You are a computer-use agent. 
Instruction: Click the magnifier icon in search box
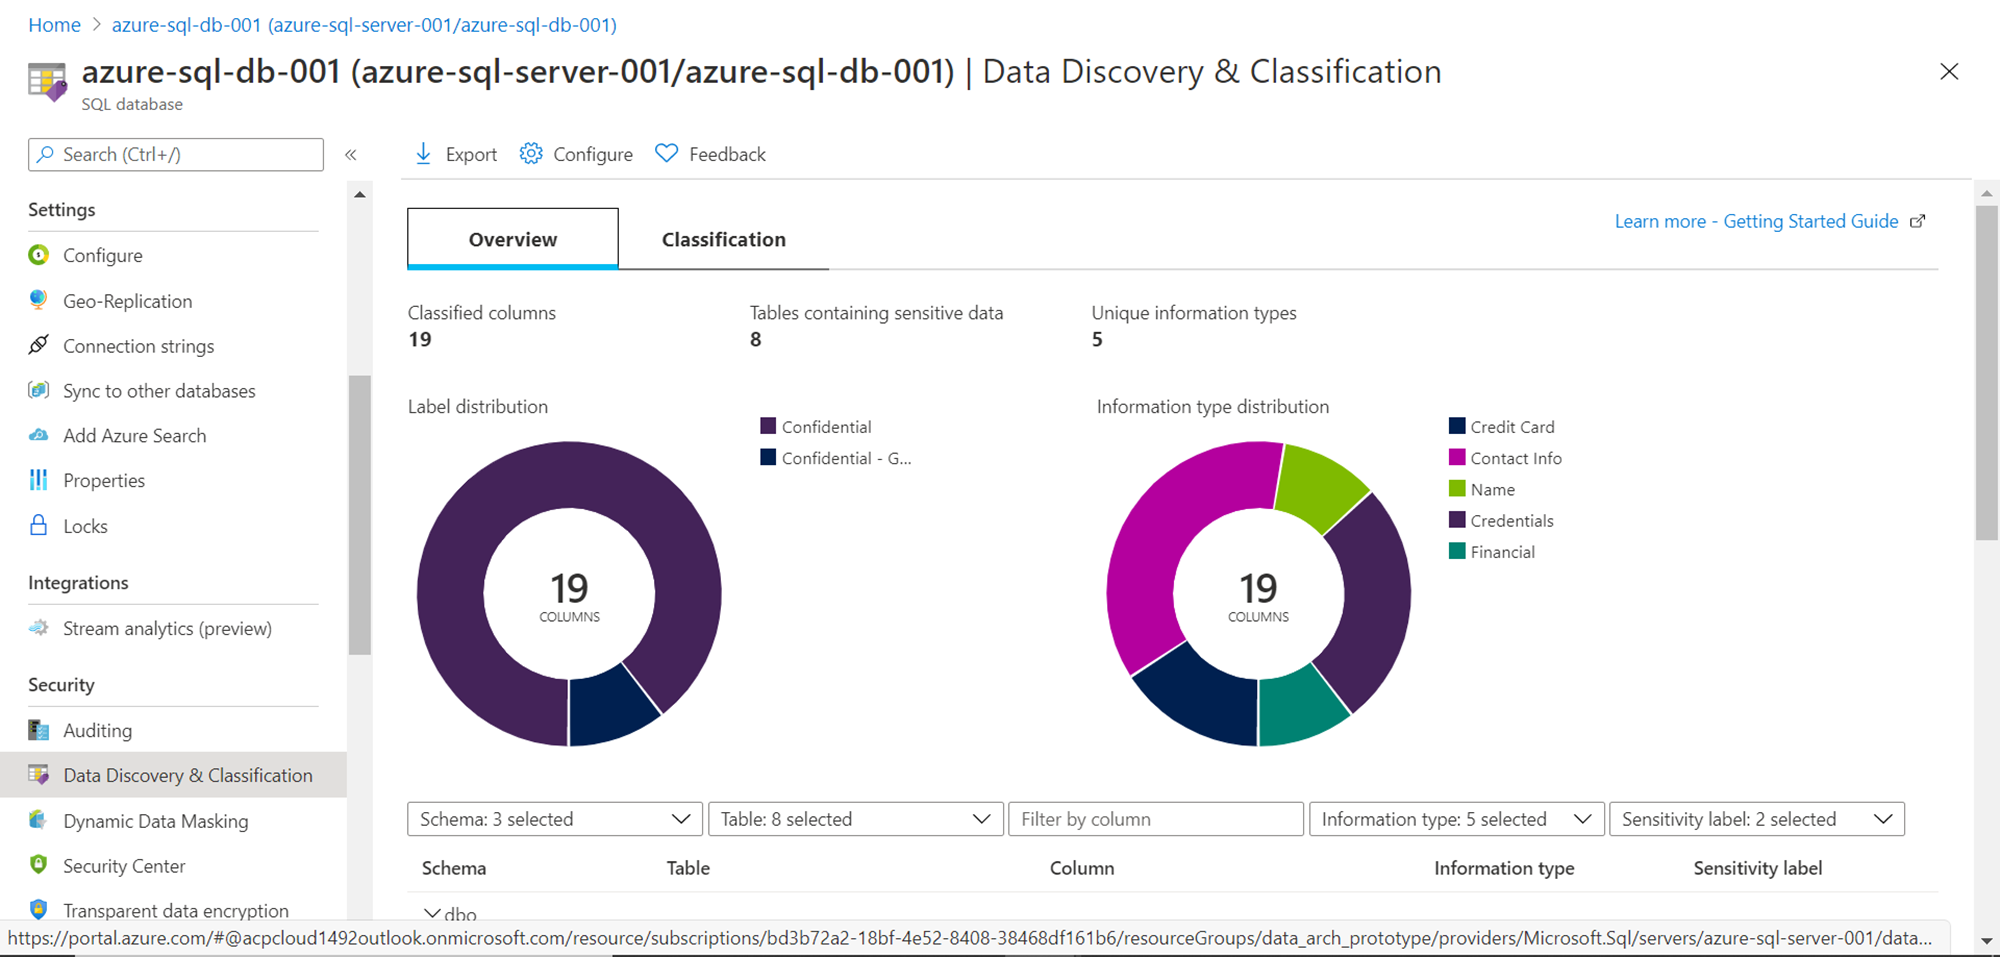(x=45, y=154)
